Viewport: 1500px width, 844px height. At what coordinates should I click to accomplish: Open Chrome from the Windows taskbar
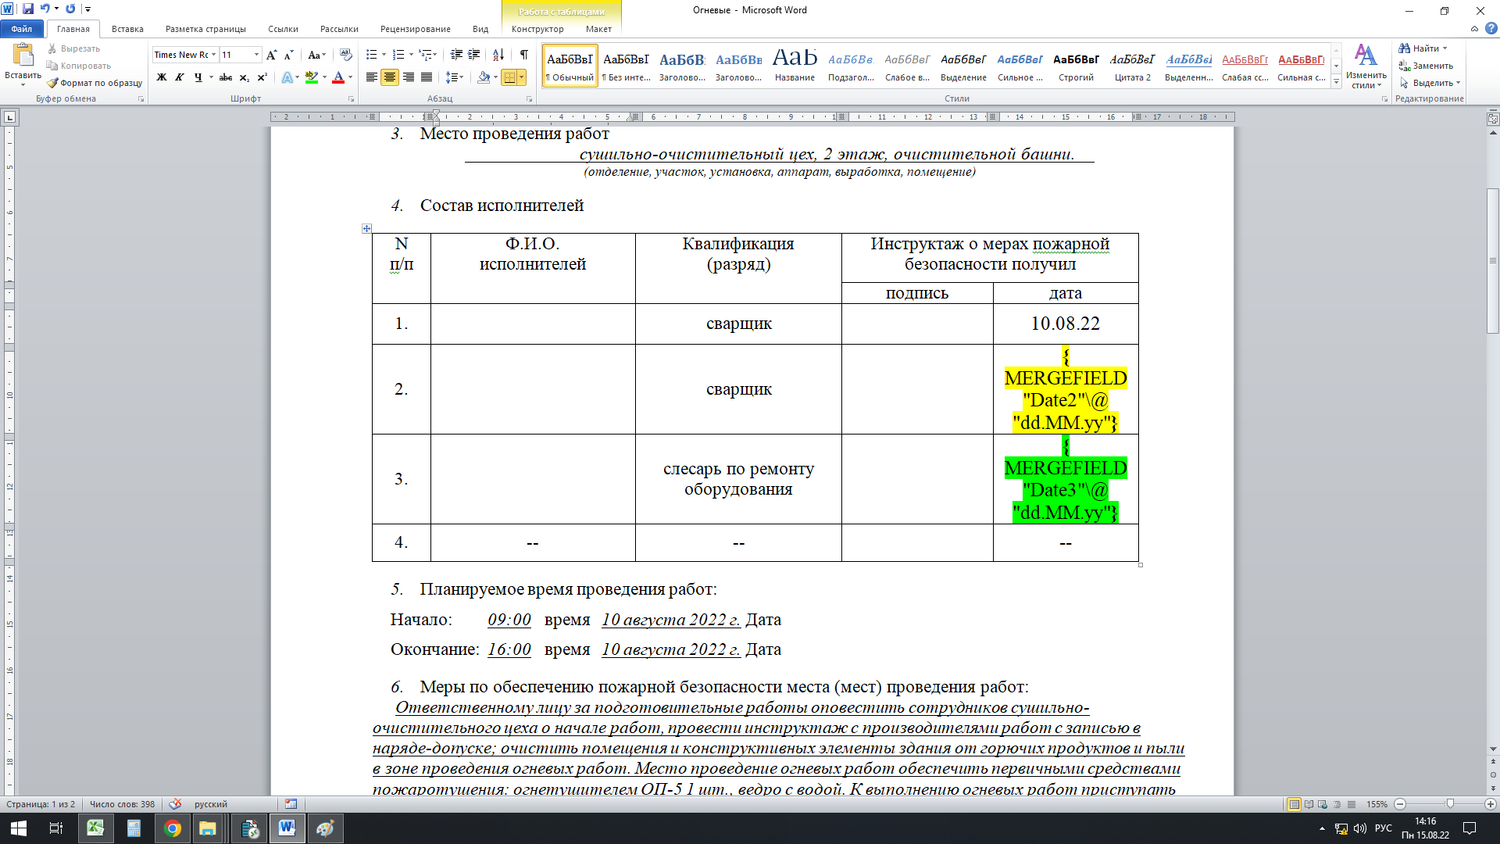click(172, 828)
